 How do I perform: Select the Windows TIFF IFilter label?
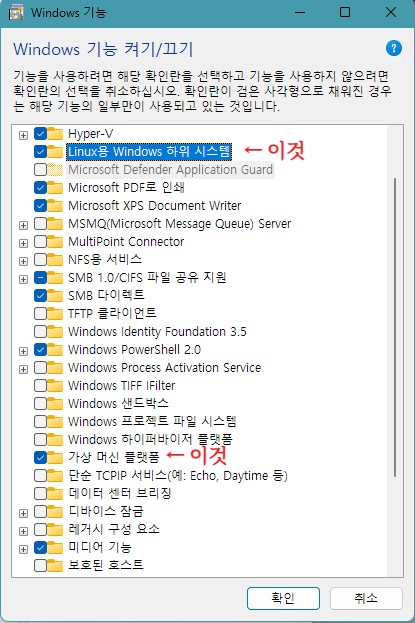coord(122,385)
